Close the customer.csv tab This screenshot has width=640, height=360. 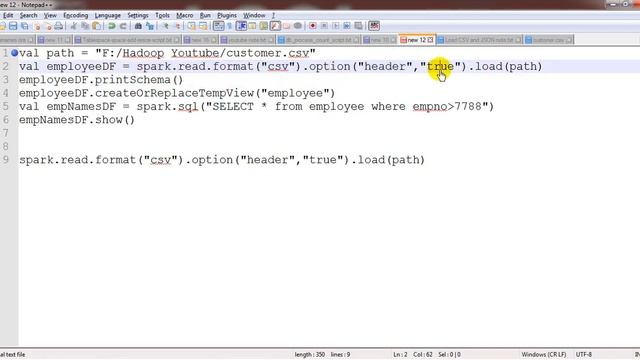tap(569, 40)
